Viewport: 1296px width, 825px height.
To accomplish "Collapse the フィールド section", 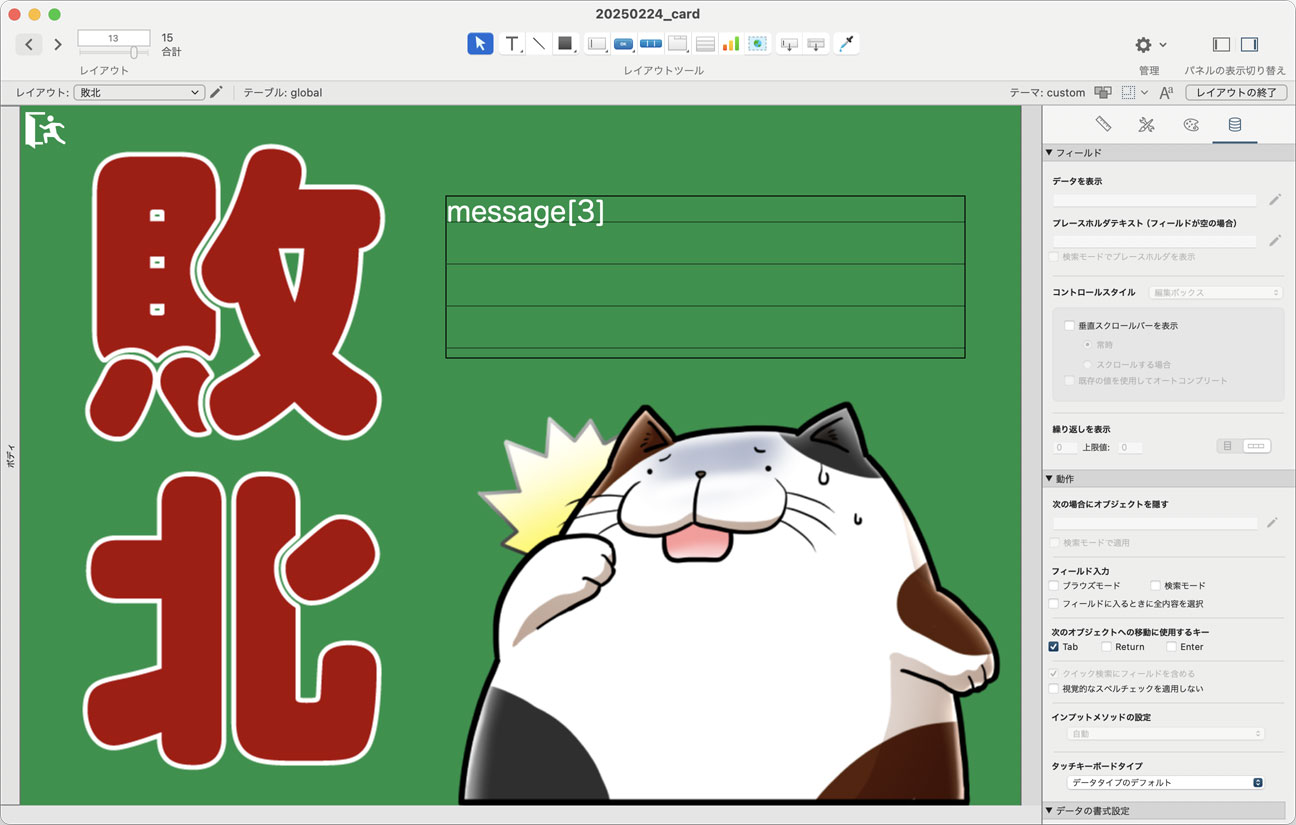I will tap(1049, 153).
